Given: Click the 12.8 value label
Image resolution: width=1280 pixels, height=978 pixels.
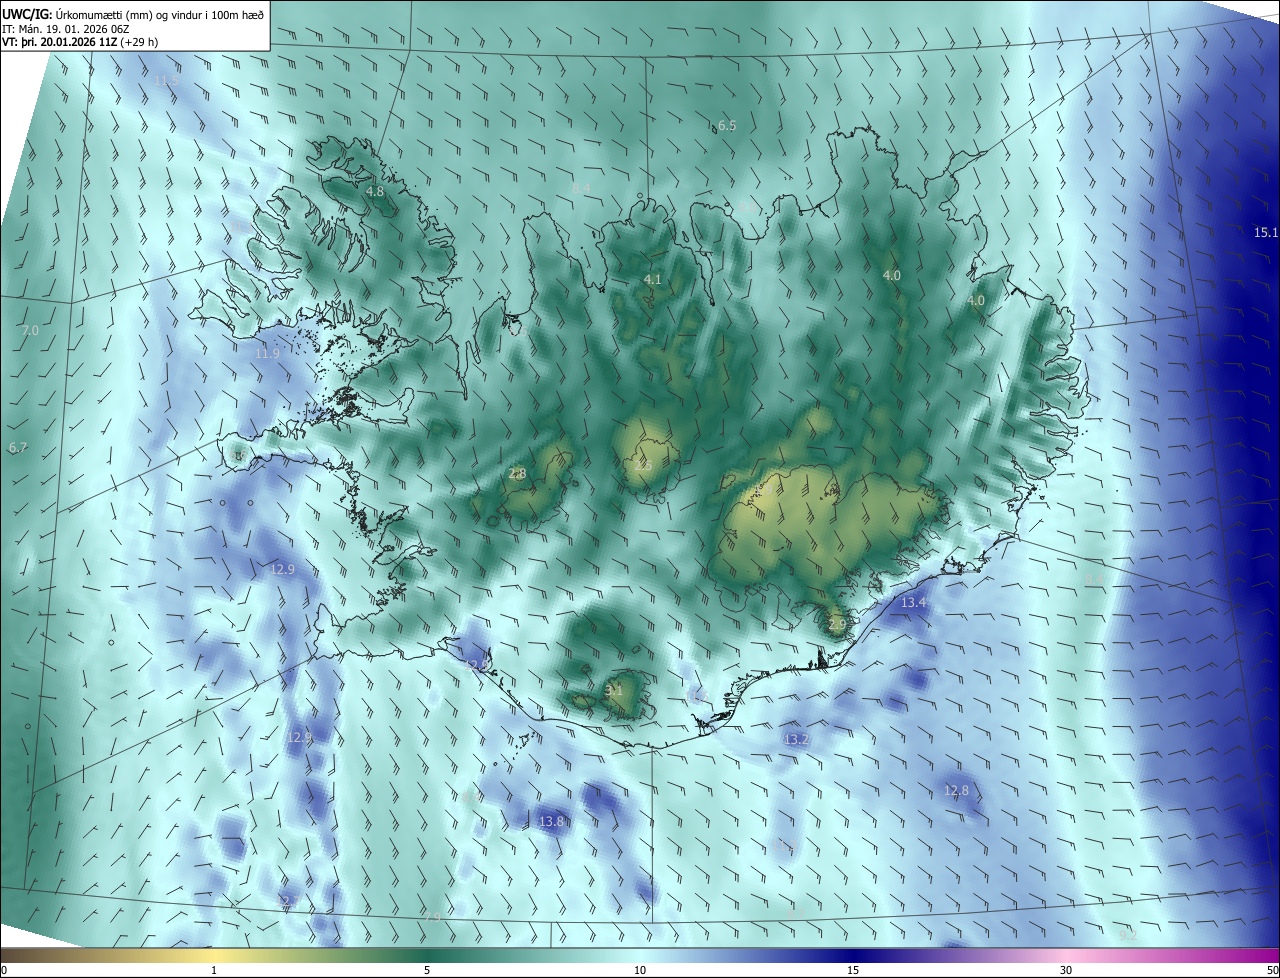Looking at the screenshot, I should 957,791.
